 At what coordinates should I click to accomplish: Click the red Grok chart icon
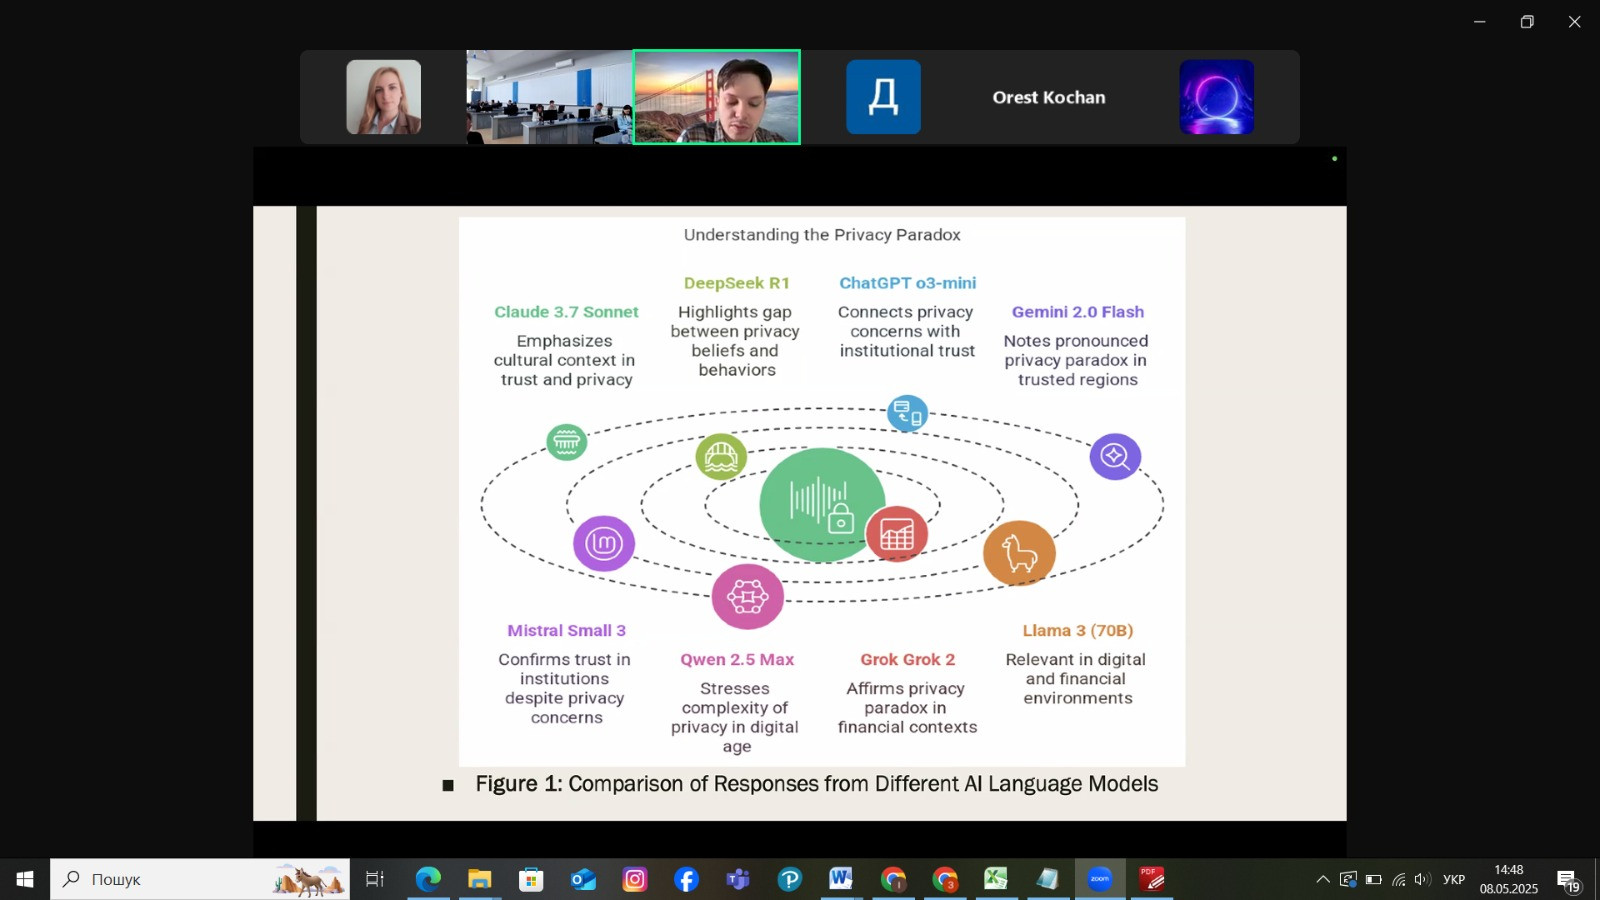[896, 535]
